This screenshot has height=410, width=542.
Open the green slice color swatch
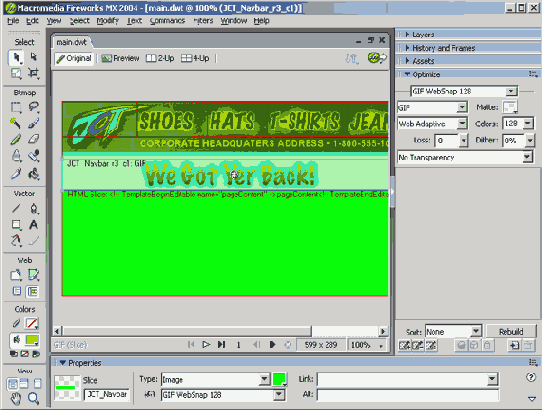(279, 379)
